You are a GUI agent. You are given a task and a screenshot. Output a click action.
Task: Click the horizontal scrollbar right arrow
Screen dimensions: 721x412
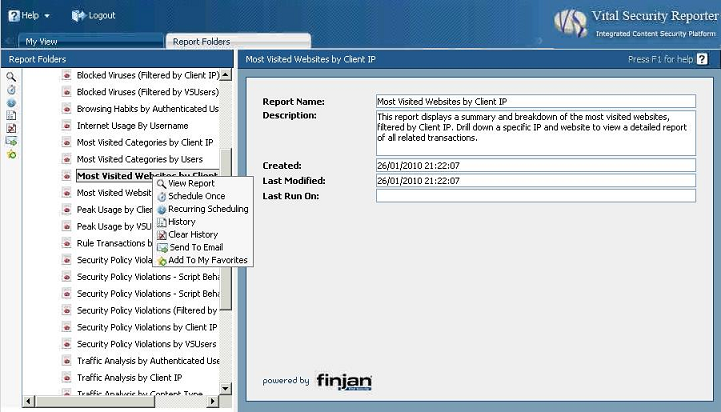[216, 402]
